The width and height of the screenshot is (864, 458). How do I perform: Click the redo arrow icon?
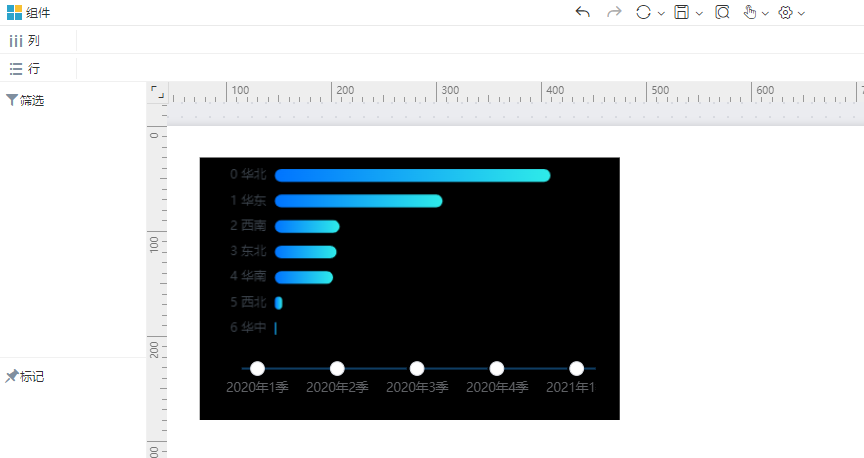tap(614, 12)
